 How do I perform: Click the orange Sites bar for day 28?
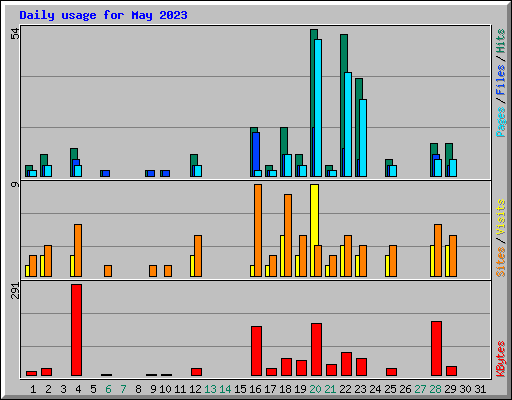[438, 250]
